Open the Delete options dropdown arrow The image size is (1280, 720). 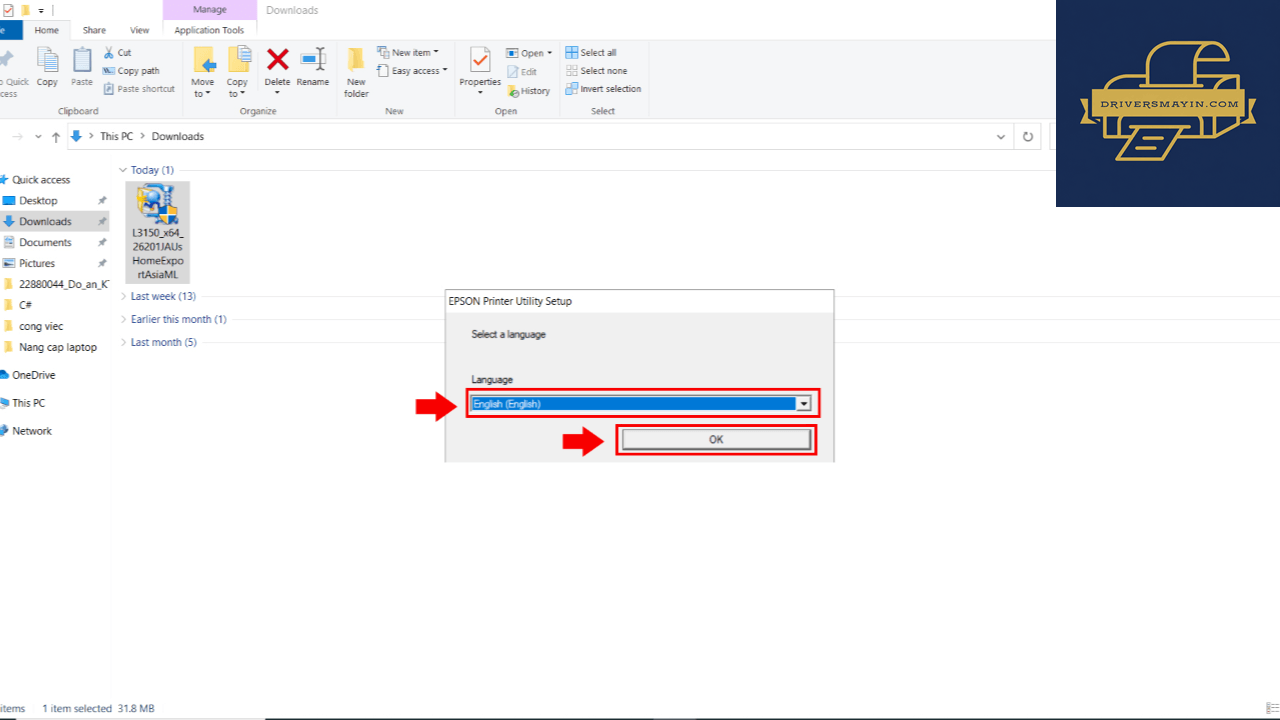[277, 91]
